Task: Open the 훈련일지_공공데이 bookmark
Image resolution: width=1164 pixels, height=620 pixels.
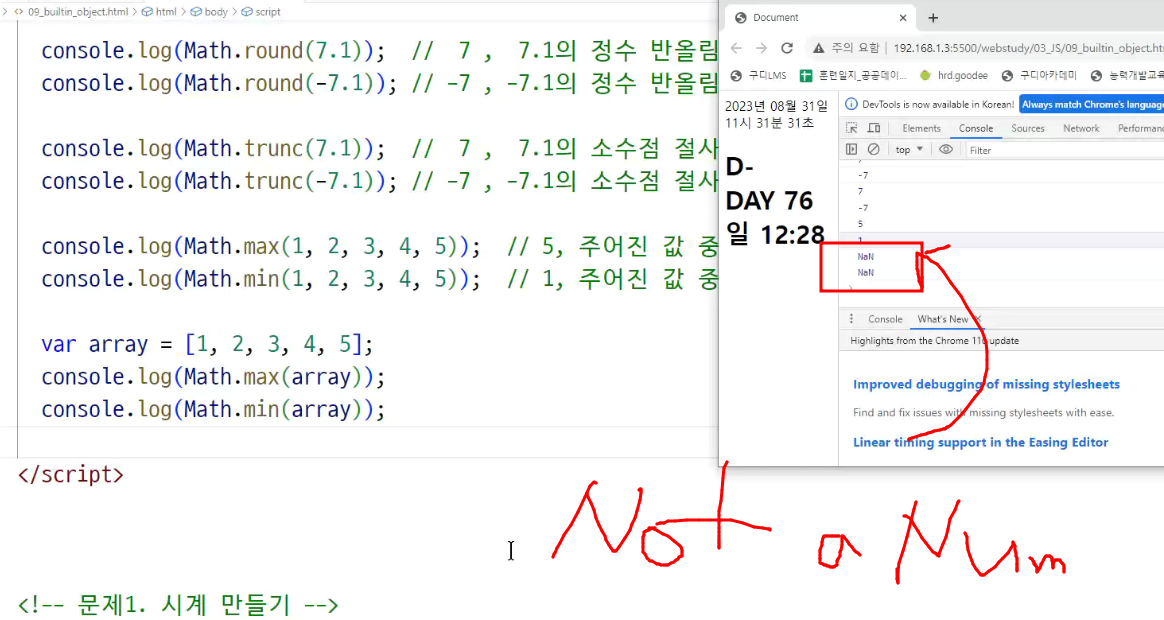Action: tap(854, 75)
